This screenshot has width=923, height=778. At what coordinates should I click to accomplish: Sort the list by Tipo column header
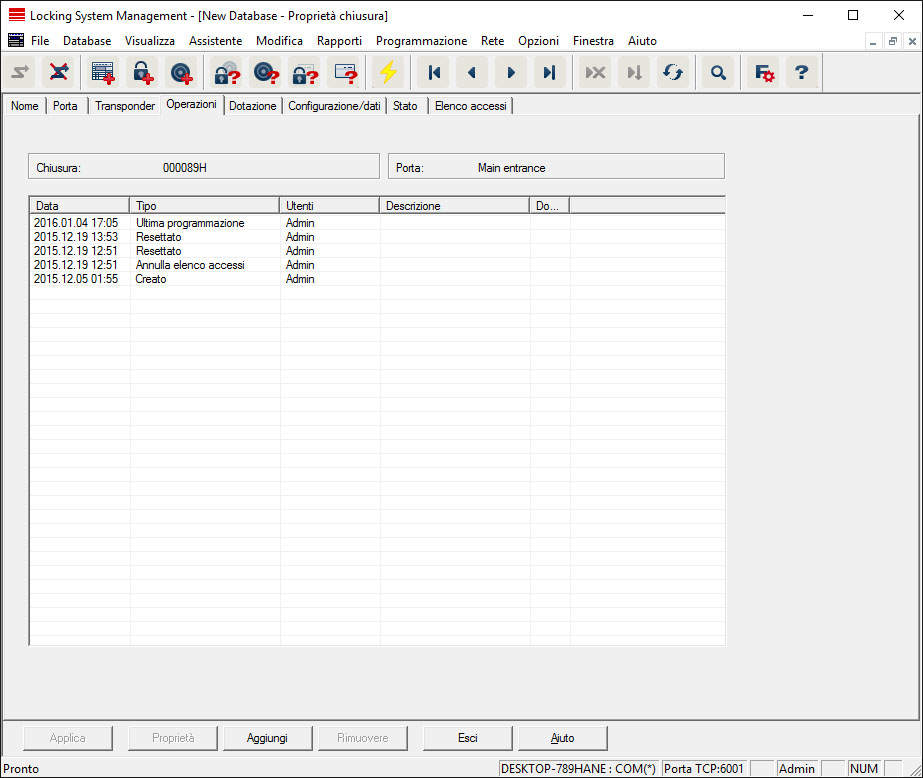coord(205,205)
